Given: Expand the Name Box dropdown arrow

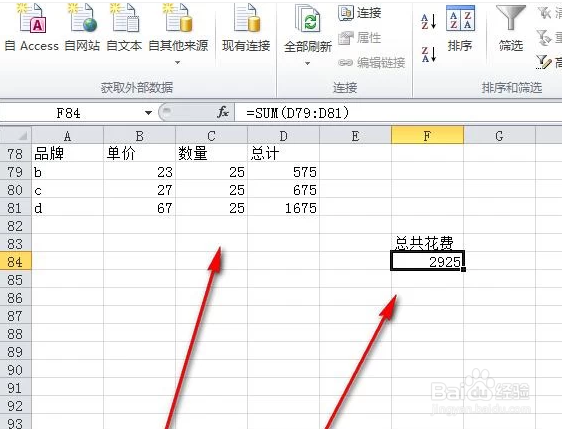Looking at the screenshot, I should coord(148,113).
